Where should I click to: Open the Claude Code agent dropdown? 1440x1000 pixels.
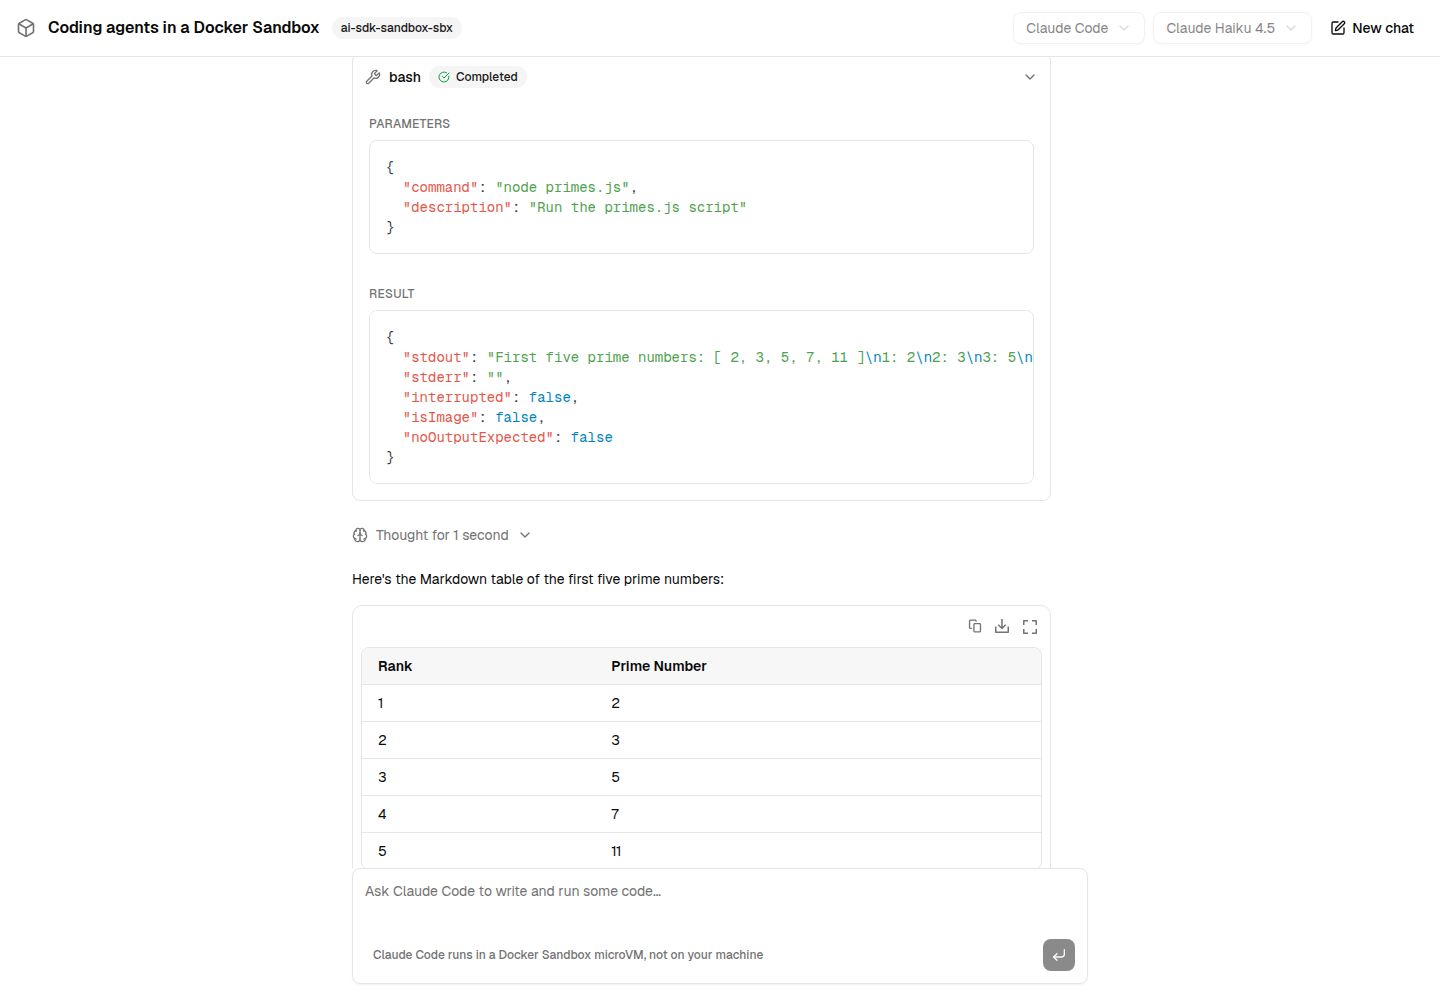coord(1078,28)
